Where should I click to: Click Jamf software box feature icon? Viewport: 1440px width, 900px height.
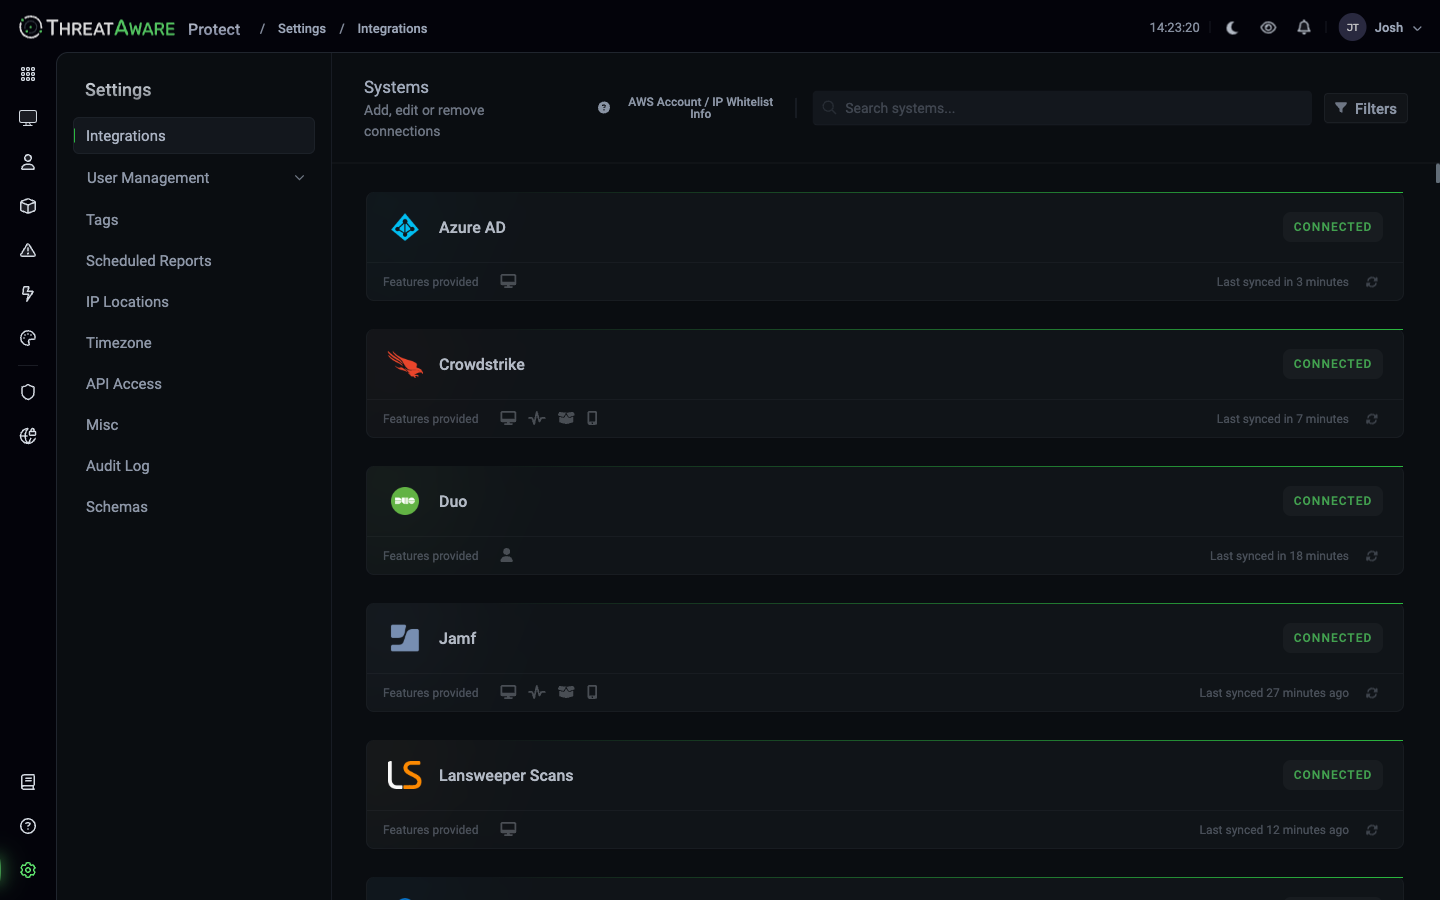pos(566,692)
